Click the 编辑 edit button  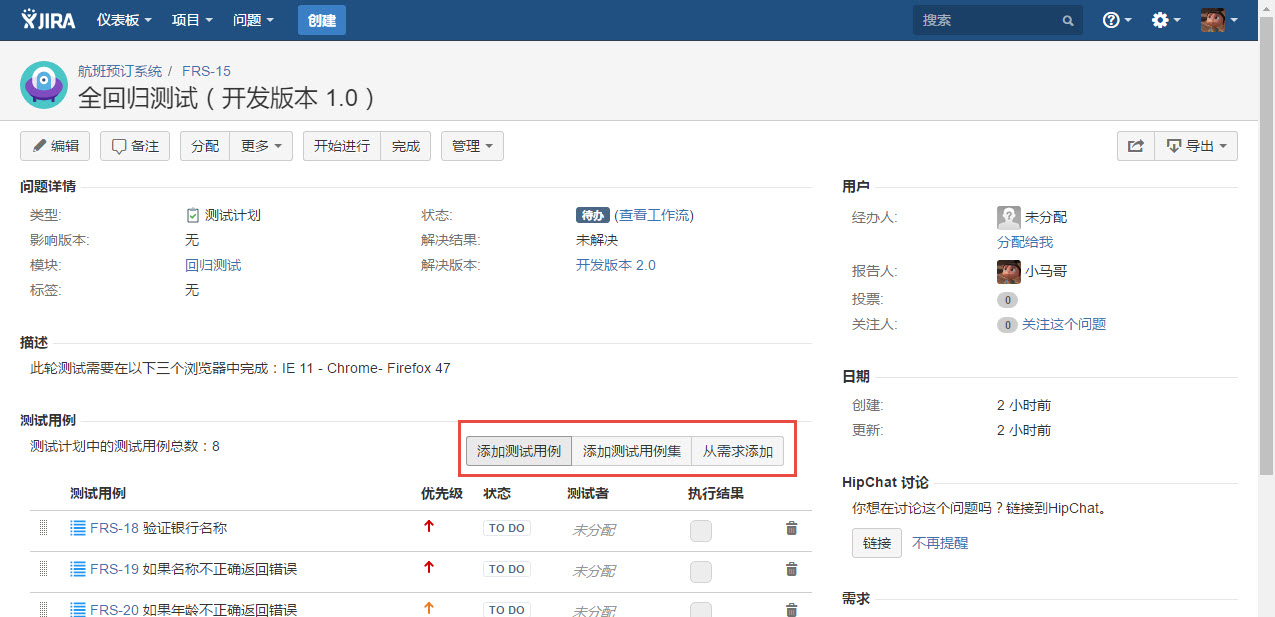pos(55,146)
